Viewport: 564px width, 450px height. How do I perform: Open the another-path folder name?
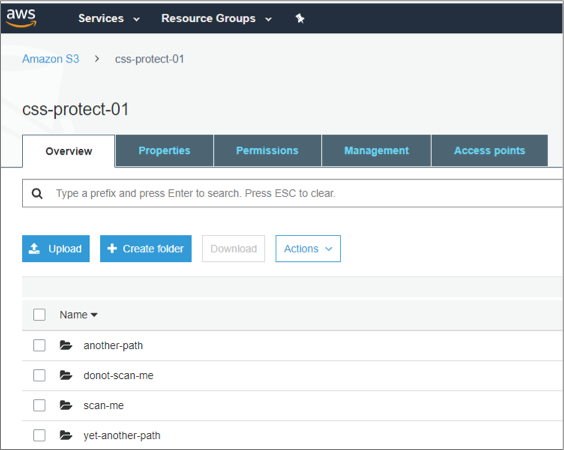pyautogui.click(x=113, y=345)
